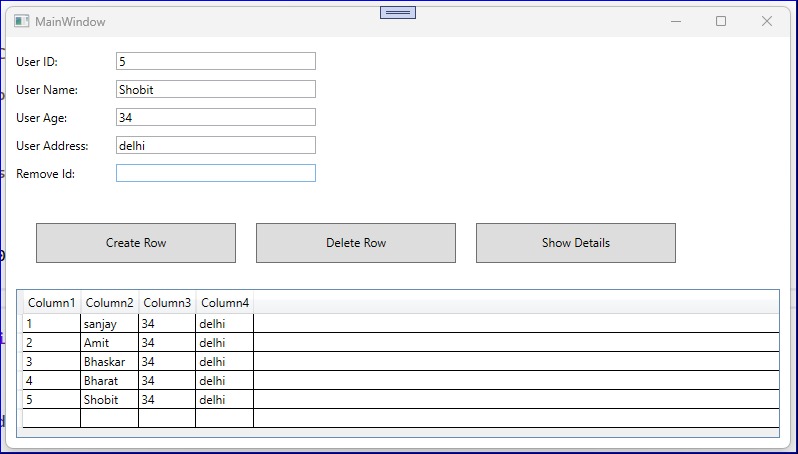798x454 pixels.
Task: Click the Column2 grid header
Action: [110, 303]
